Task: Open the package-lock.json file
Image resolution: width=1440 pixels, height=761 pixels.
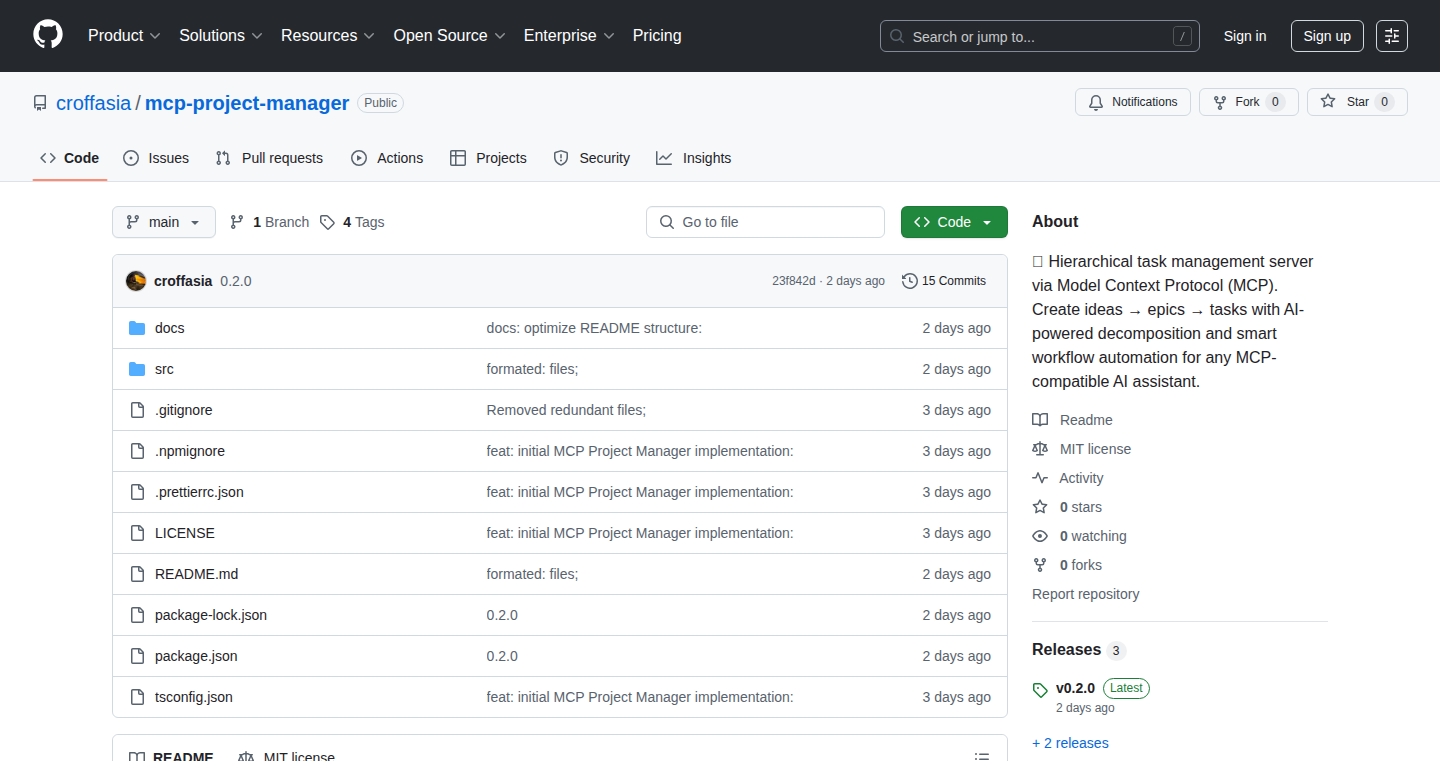Action: (211, 615)
